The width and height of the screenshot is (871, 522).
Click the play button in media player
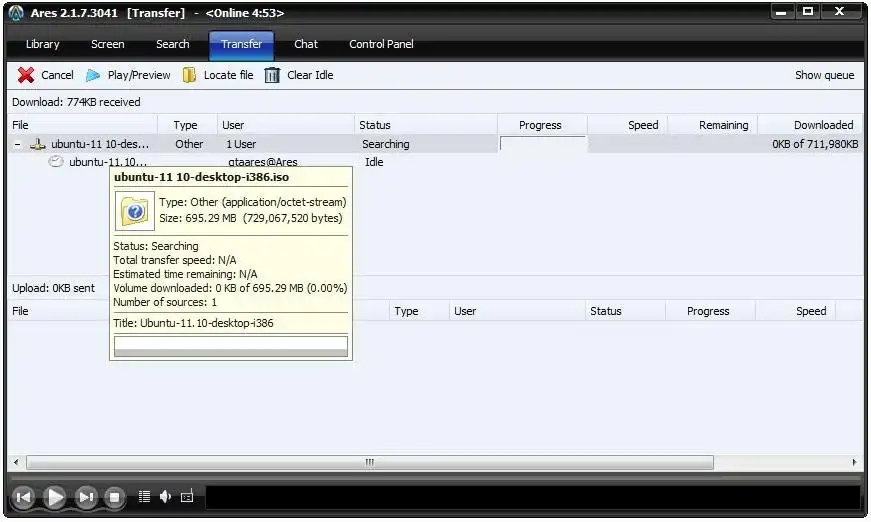click(x=54, y=496)
